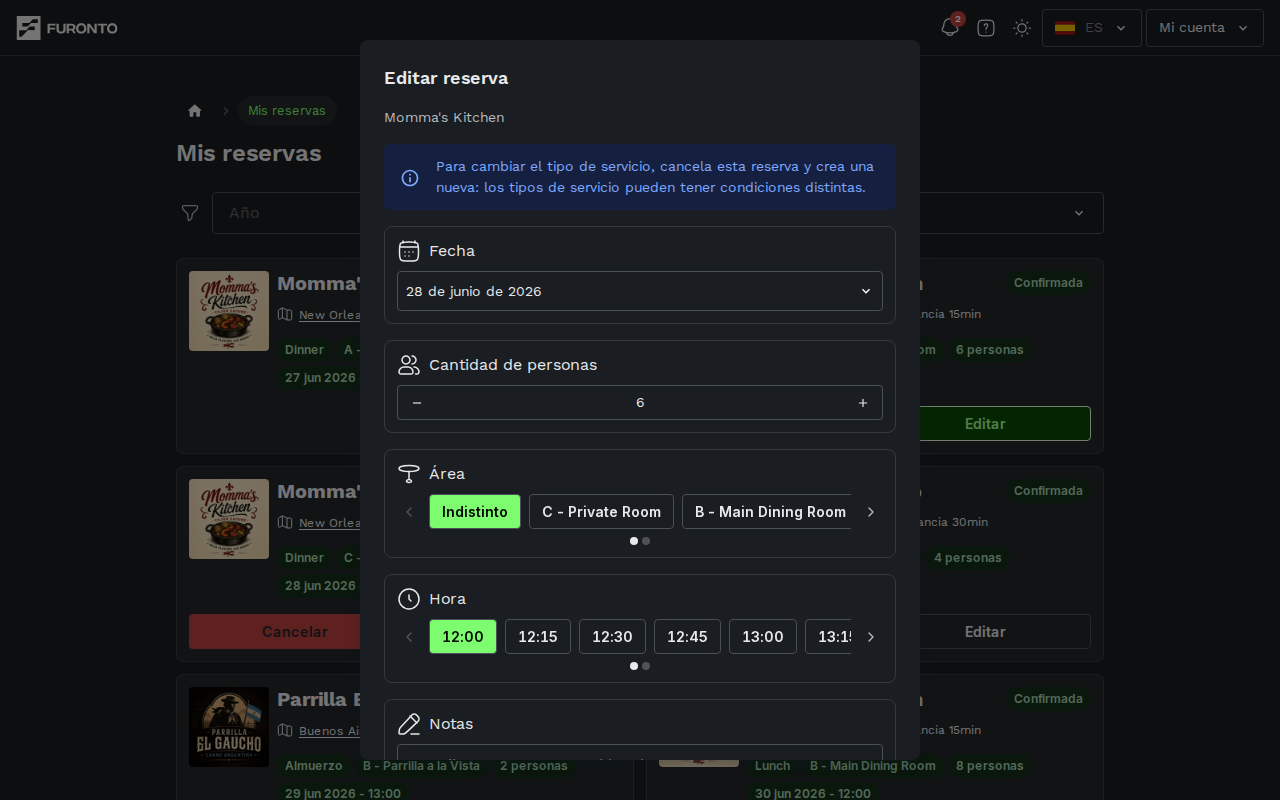Viewport: 1280px width, 800px height.
Task: Click the B - Parrilla a la Vista tag
Action: [x=421, y=766]
